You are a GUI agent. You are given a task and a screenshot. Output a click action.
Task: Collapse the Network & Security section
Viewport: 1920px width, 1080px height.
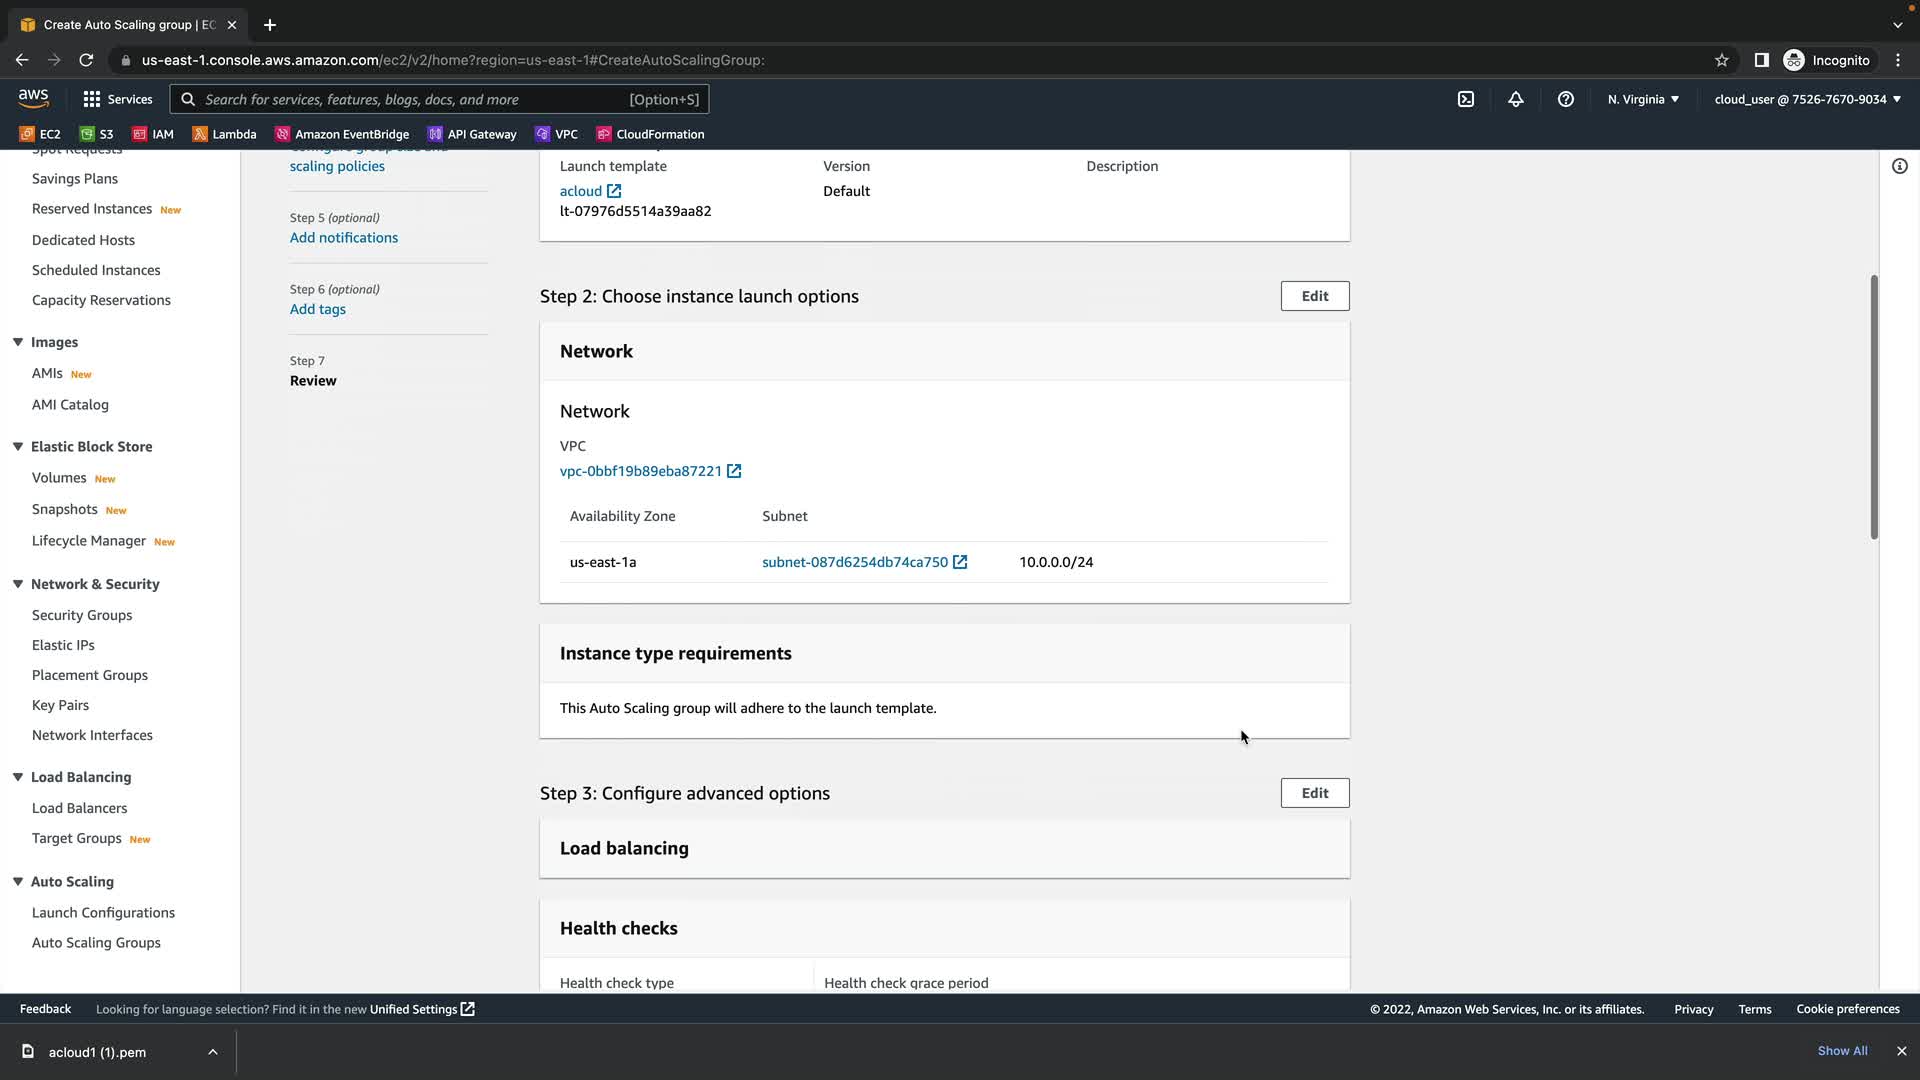(x=18, y=584)
